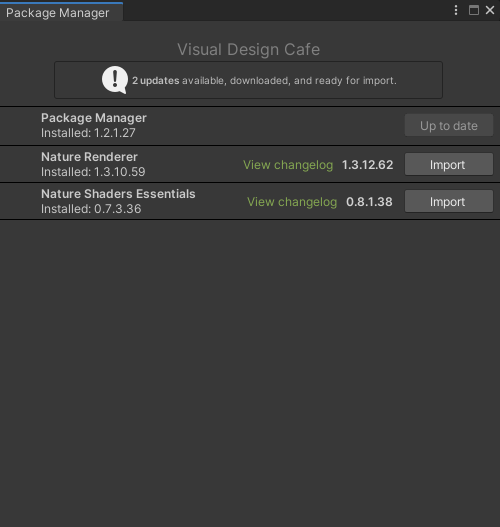
Task: Close the Package Manager window
Action: click(490, 10)
